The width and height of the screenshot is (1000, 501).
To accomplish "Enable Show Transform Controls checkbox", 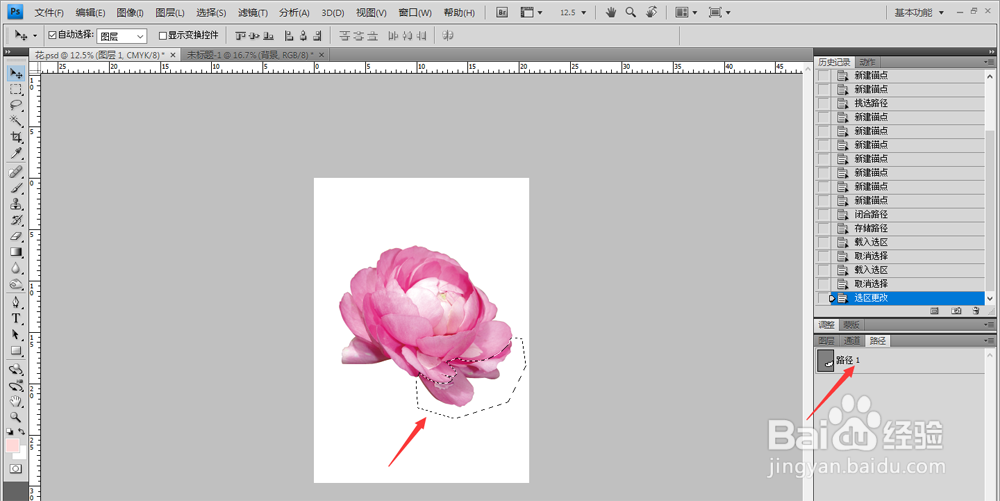I will [x=163, y=36].
